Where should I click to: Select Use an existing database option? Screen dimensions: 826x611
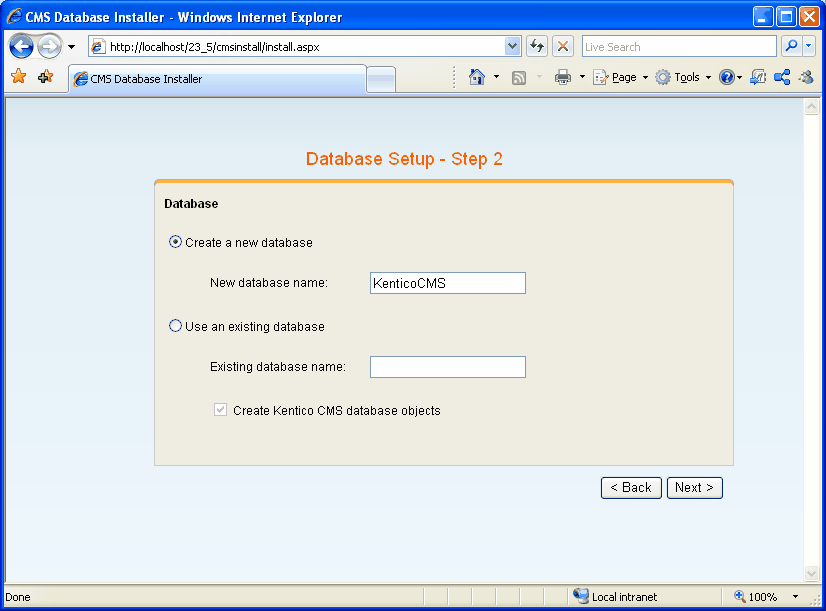pyautogui.click(x=175, y=326)
